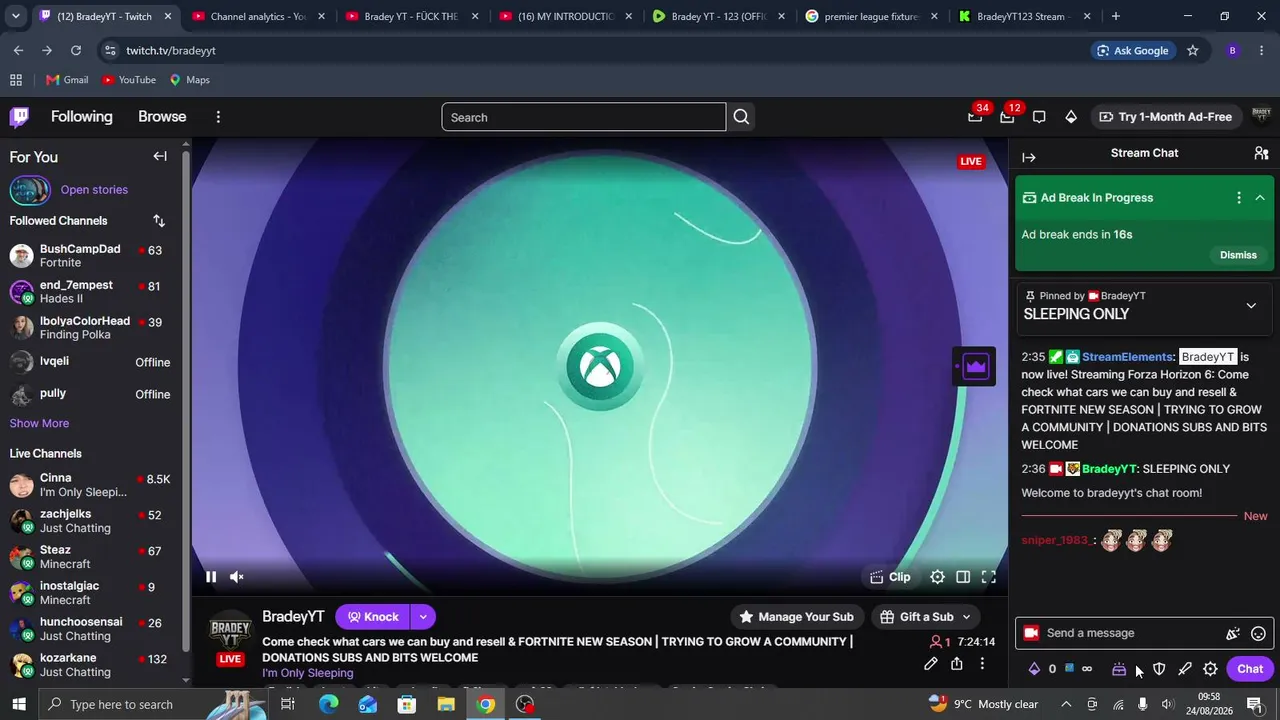Viewport: 1280px width, 720px height.
Task: Pause the live stream
Action: (211, 577)
